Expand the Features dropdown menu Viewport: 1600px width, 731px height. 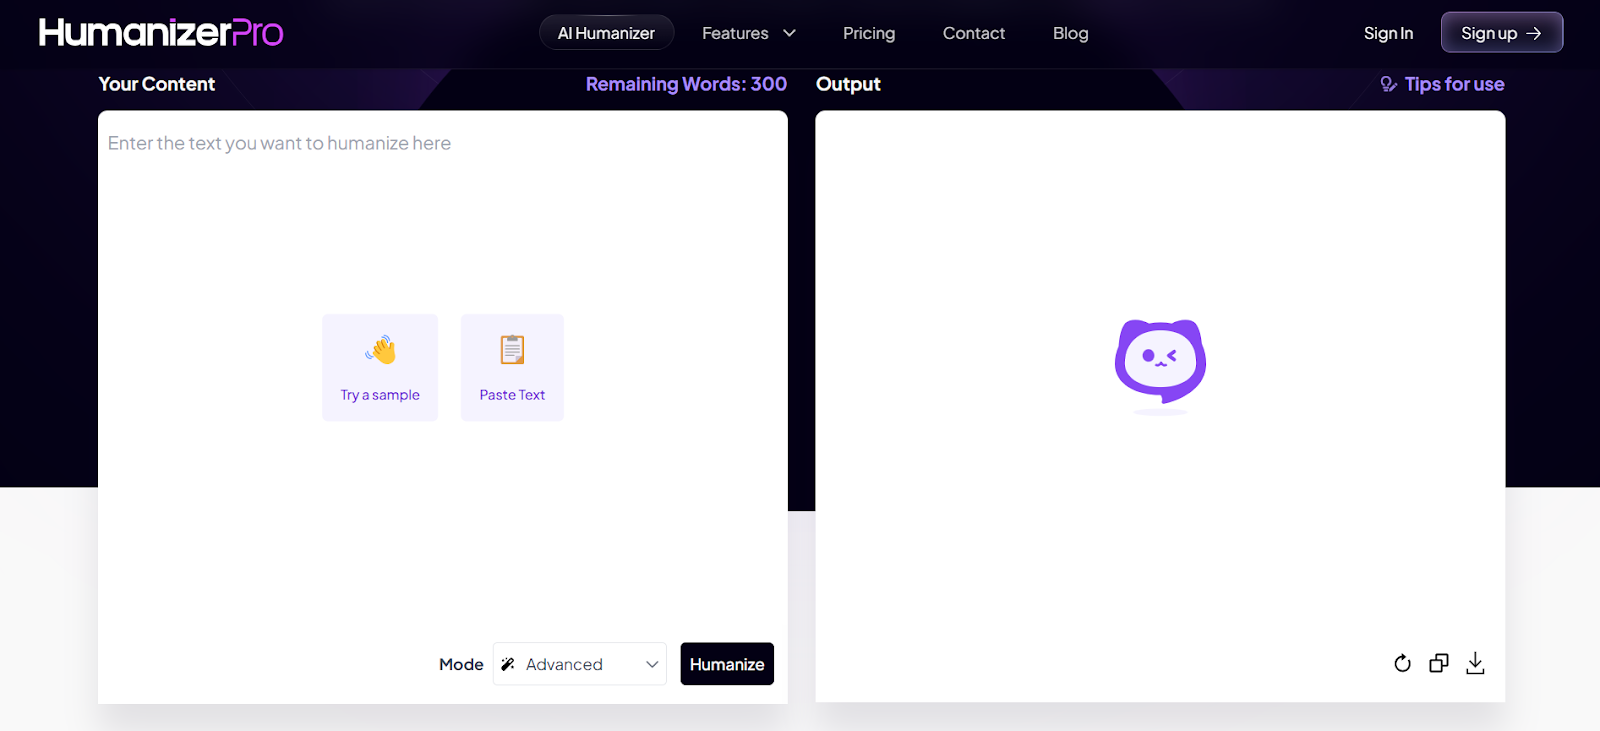[x=748, y=33]
